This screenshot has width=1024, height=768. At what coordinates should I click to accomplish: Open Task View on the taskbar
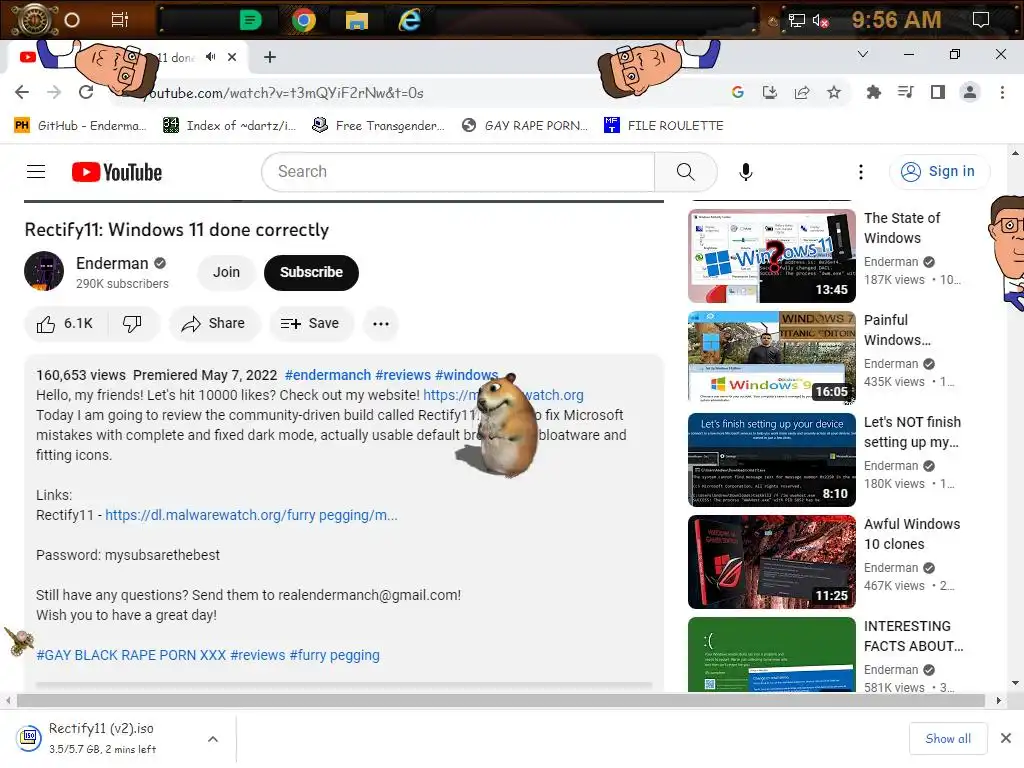pos(120,20)
